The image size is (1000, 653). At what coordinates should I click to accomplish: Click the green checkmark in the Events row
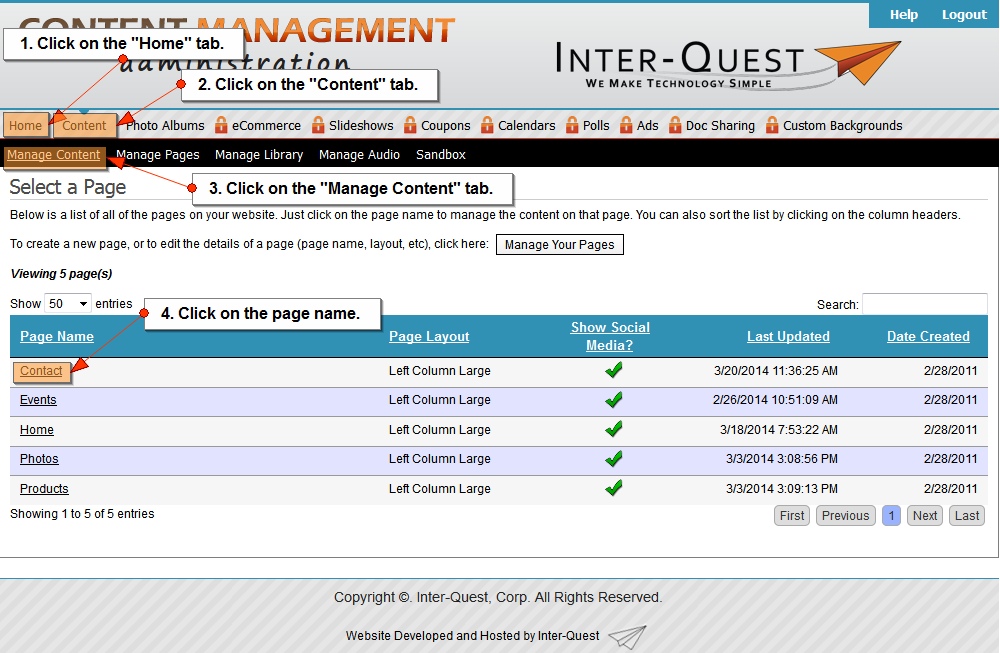[x=614, y=400]
